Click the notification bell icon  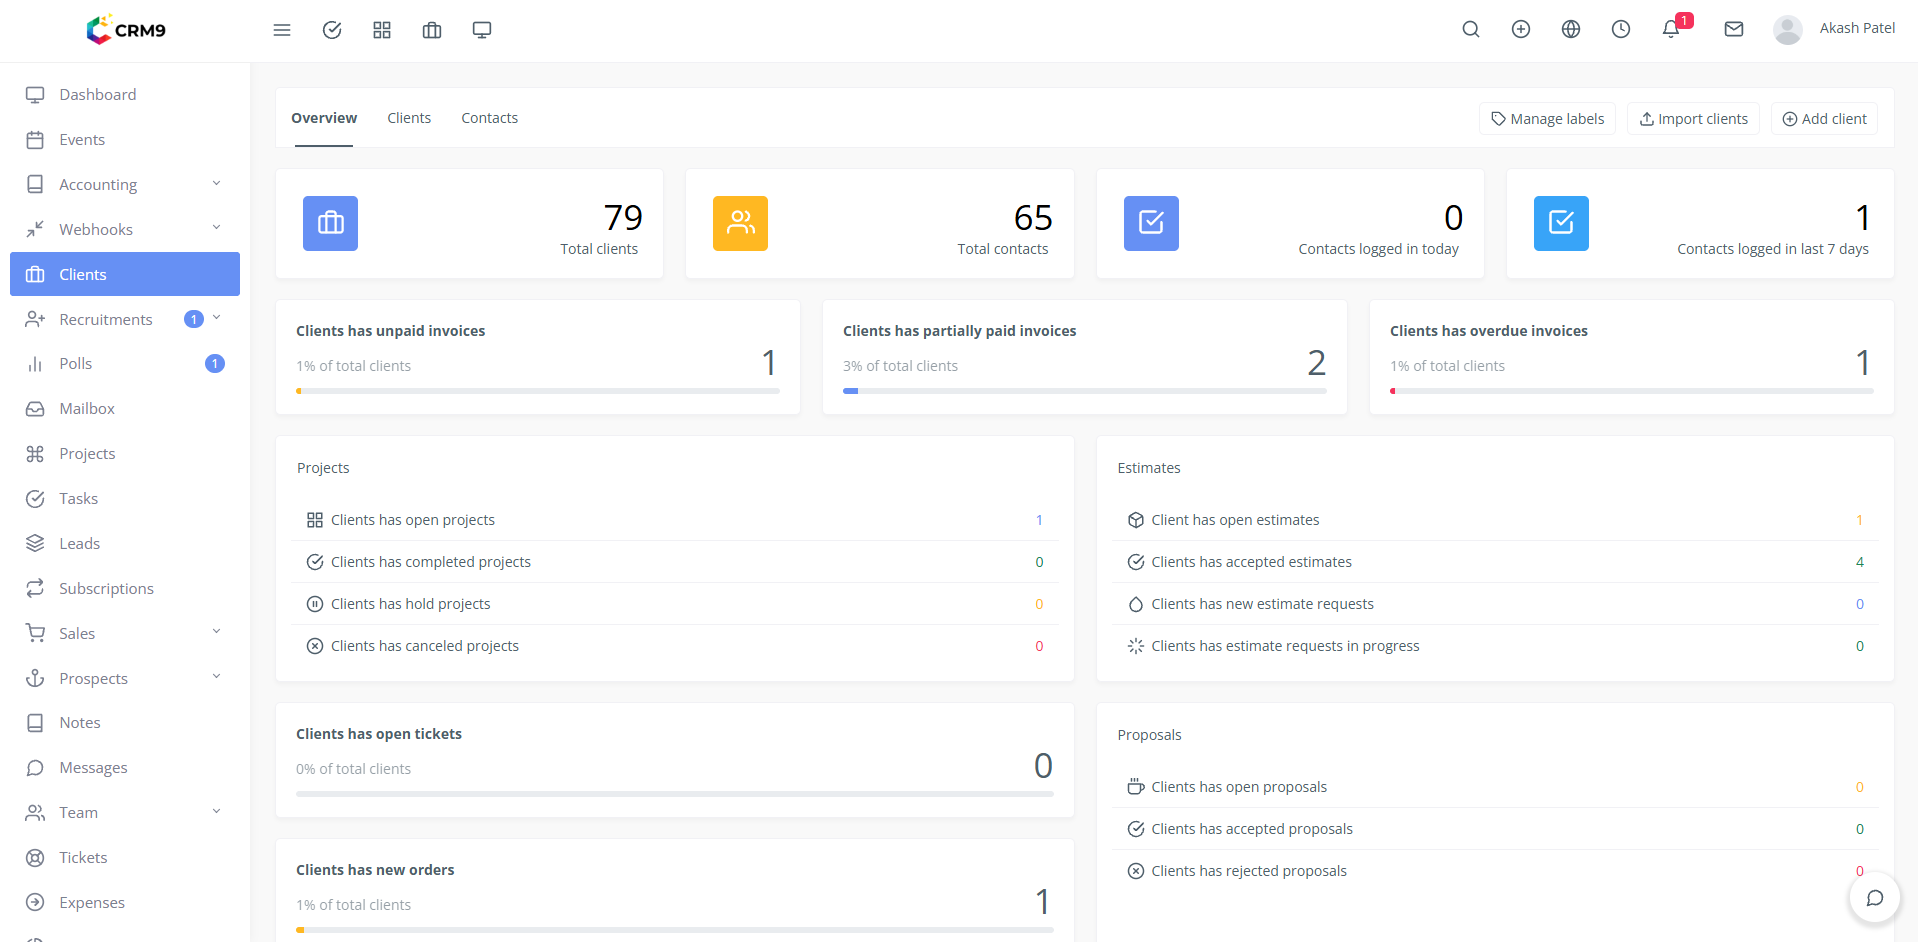pos(1671,30)
